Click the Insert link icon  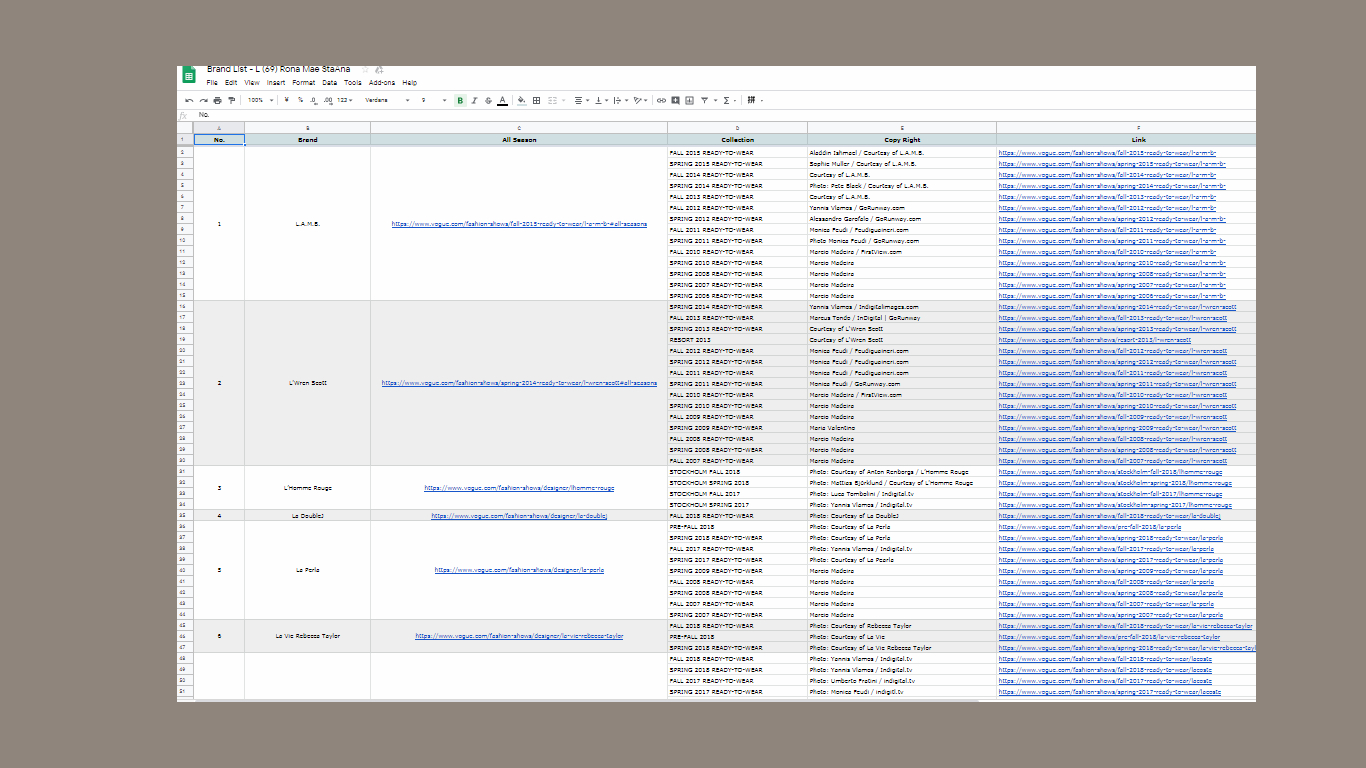(661, 100)
